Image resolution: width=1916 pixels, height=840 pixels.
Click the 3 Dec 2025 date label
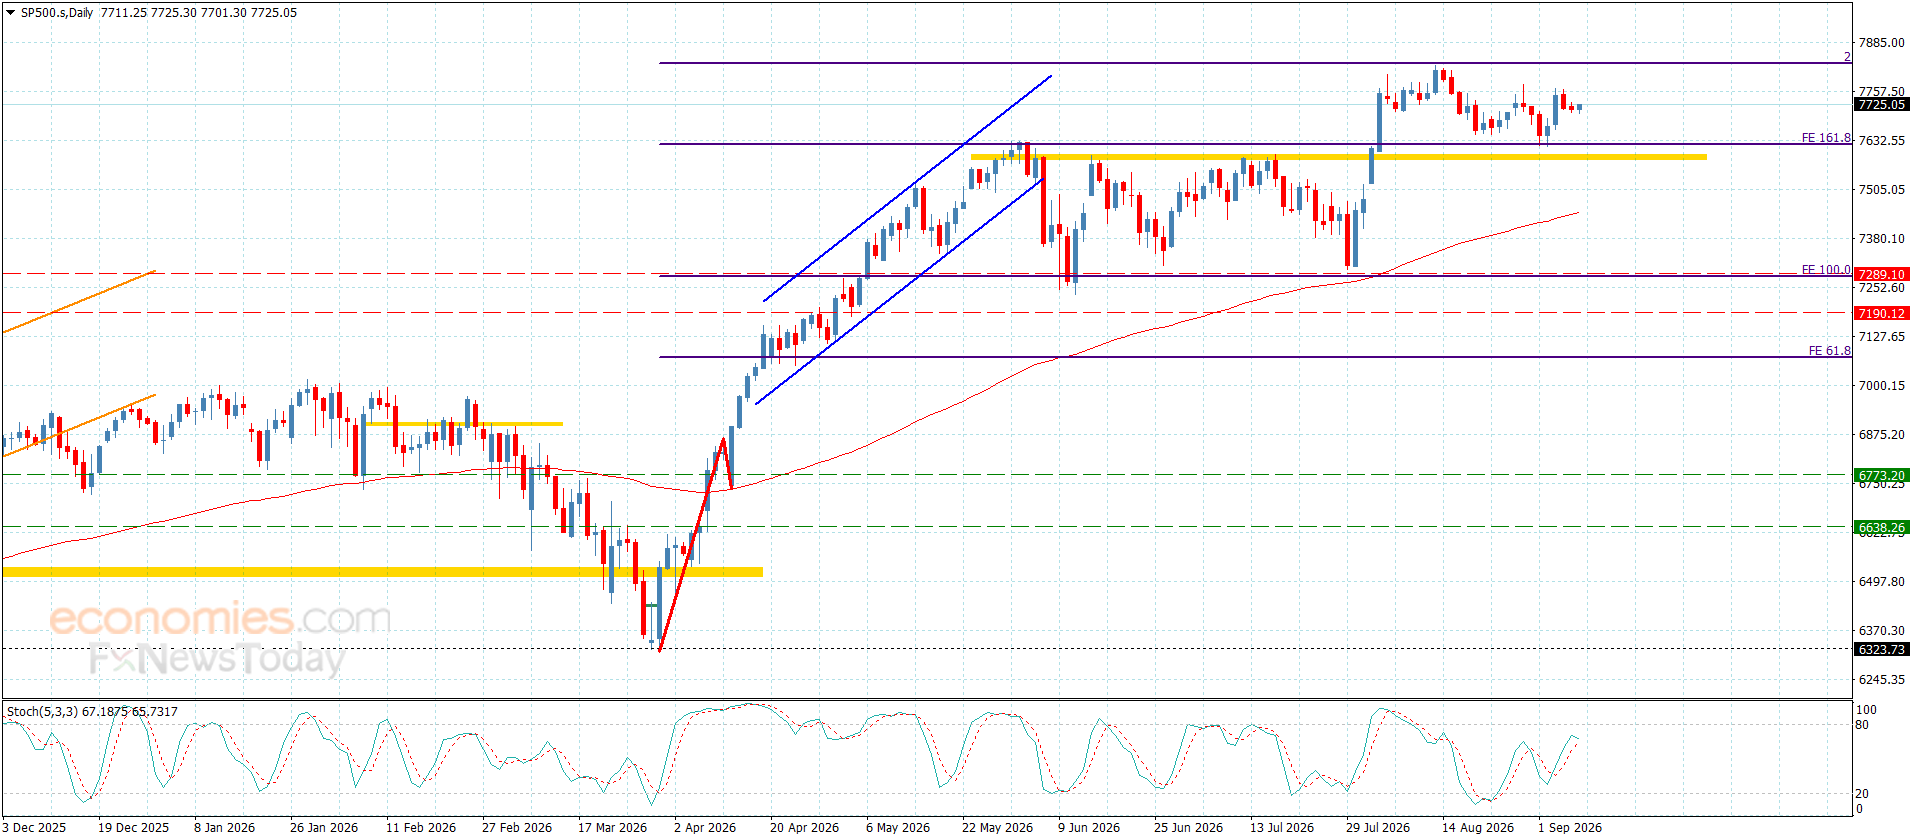click(34, 828)
